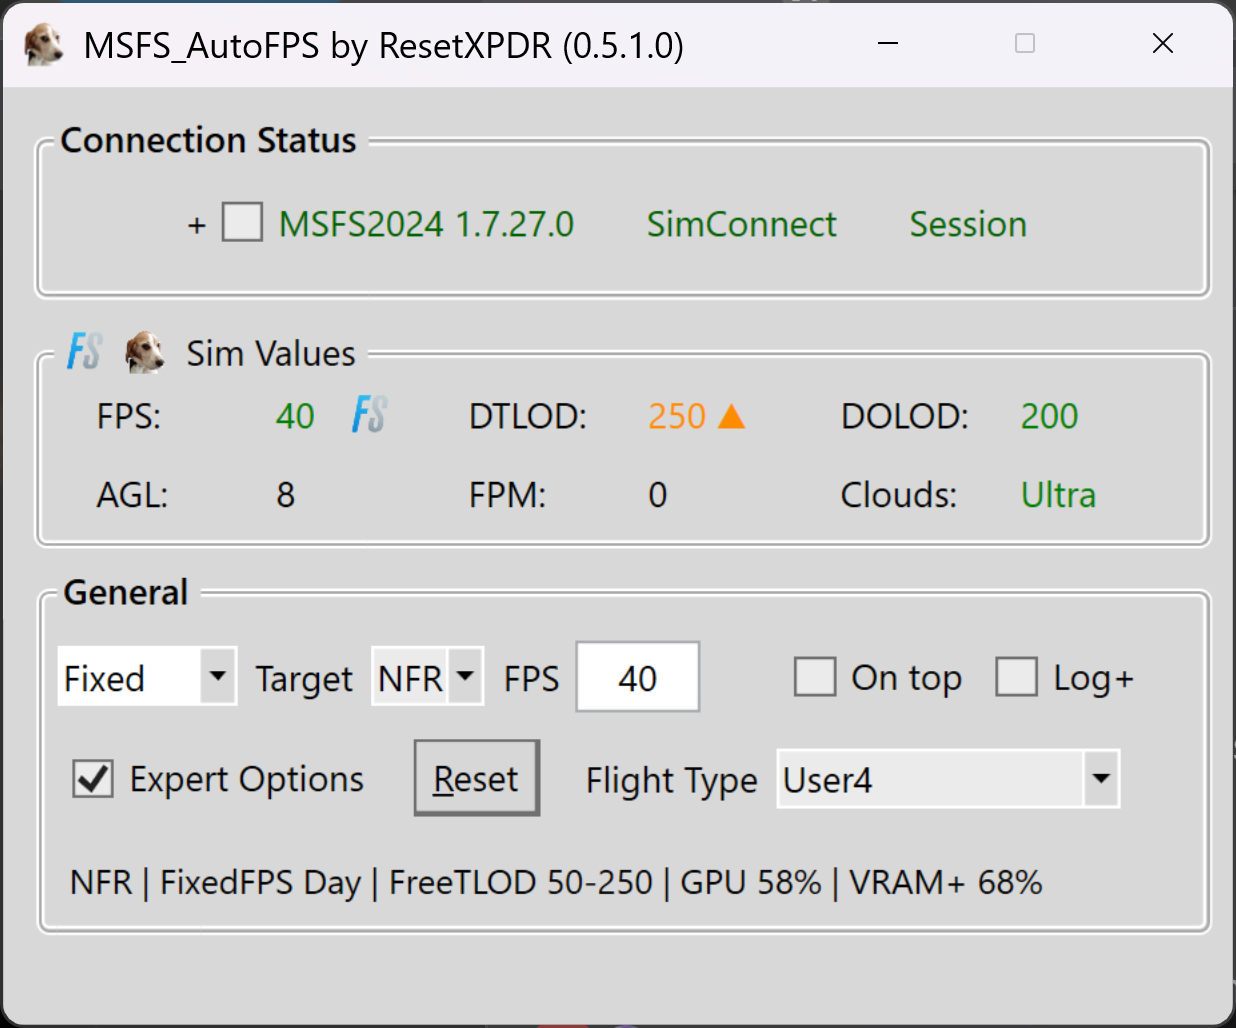Screen dimensions: 1236x1028
Task: Click the FPM value 0
Action: pyautogui.click(x=657, y=495)
